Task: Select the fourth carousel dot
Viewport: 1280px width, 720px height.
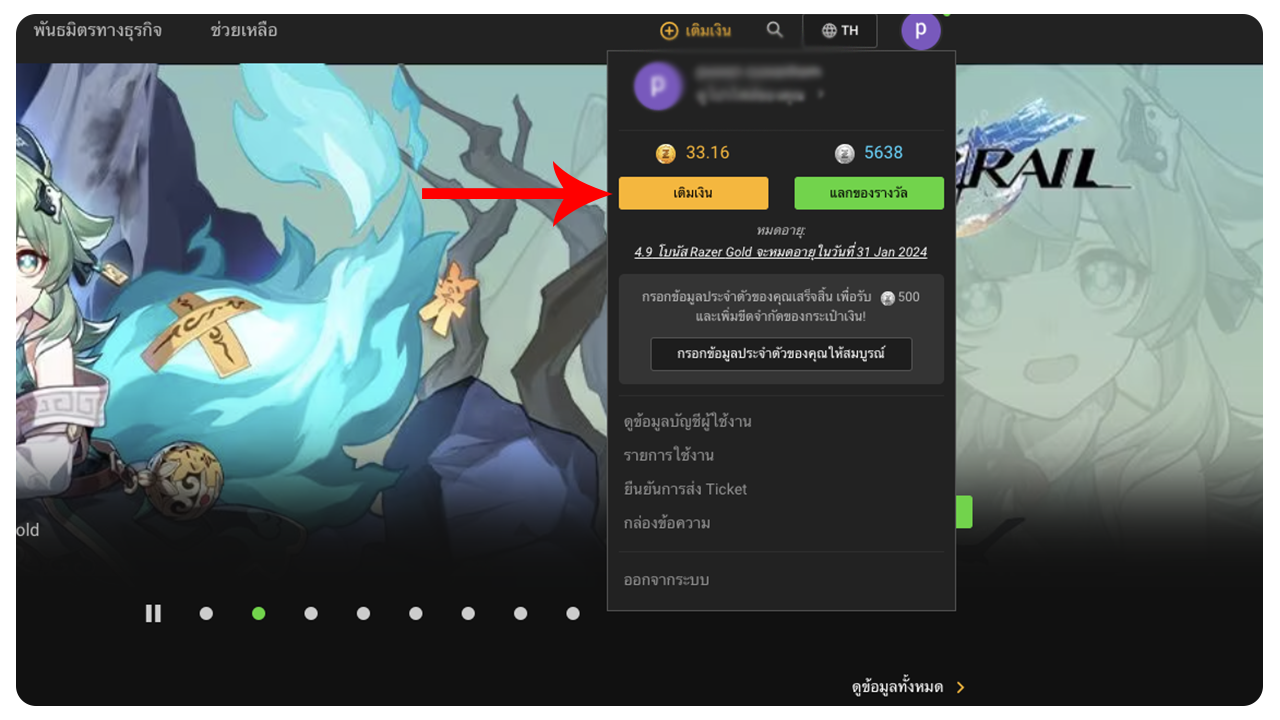Action: [363, 613]
